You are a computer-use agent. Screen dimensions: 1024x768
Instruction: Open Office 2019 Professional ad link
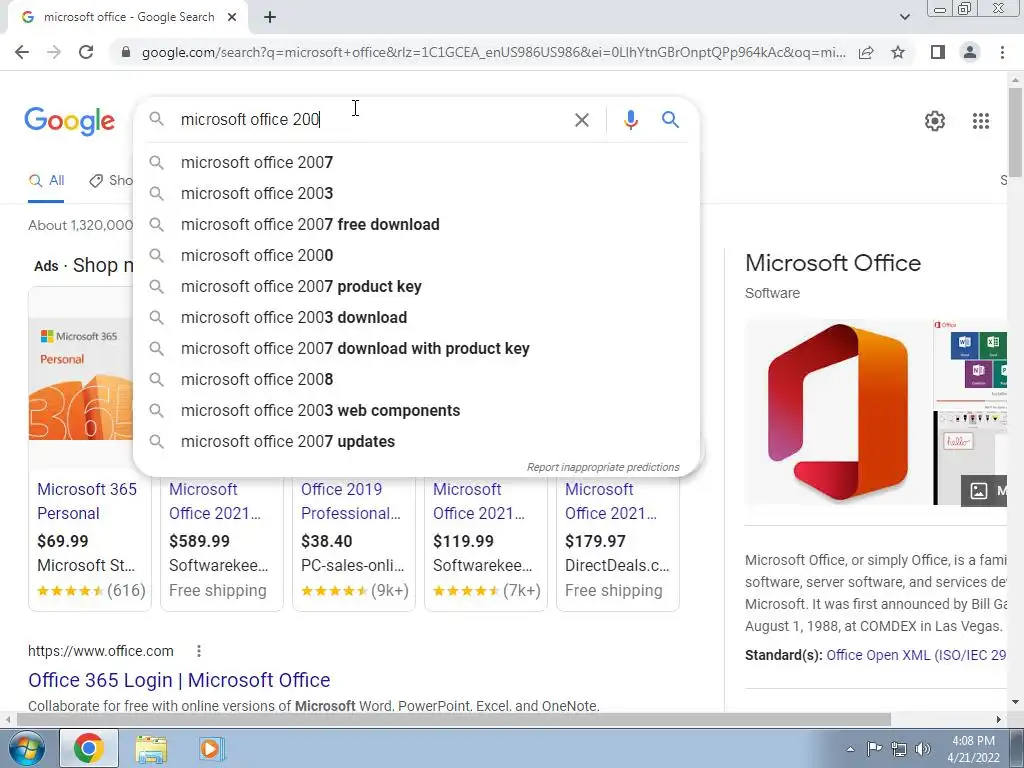click(351, 501)
